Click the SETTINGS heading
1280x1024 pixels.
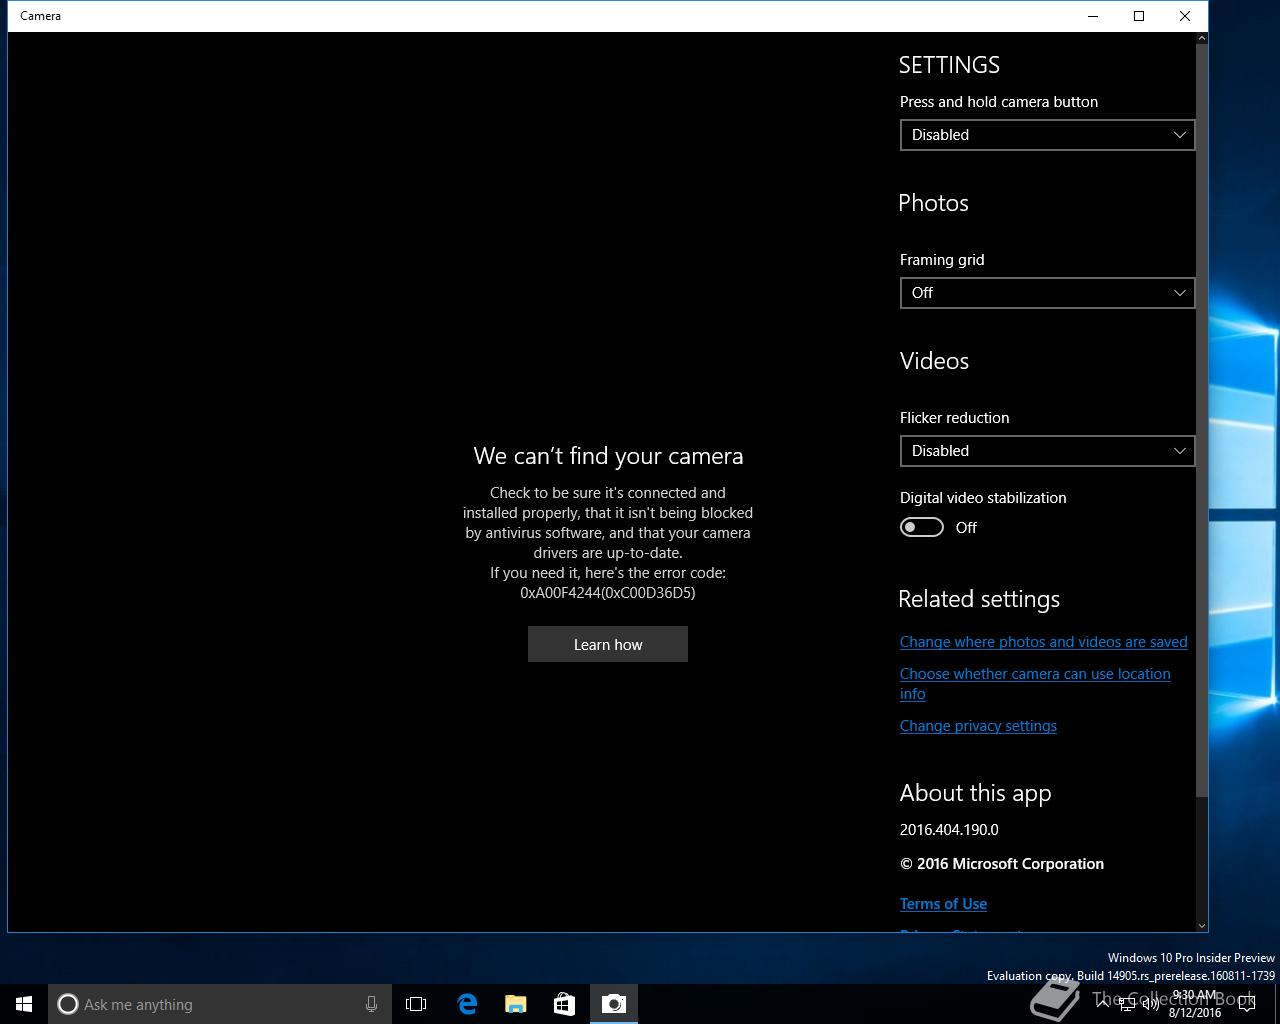949,65
